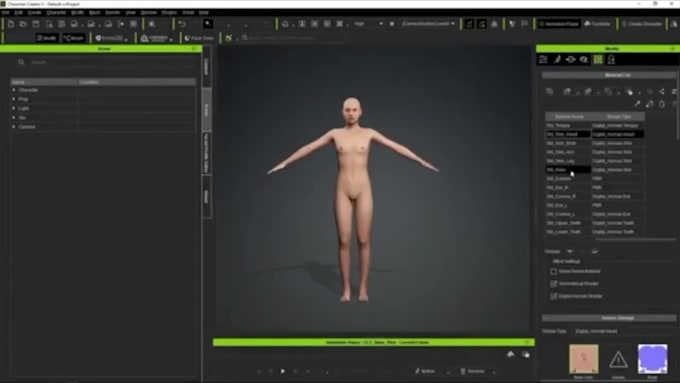Click the first icon at timeline bar right
680x383 pixels.
coord(510,354)
